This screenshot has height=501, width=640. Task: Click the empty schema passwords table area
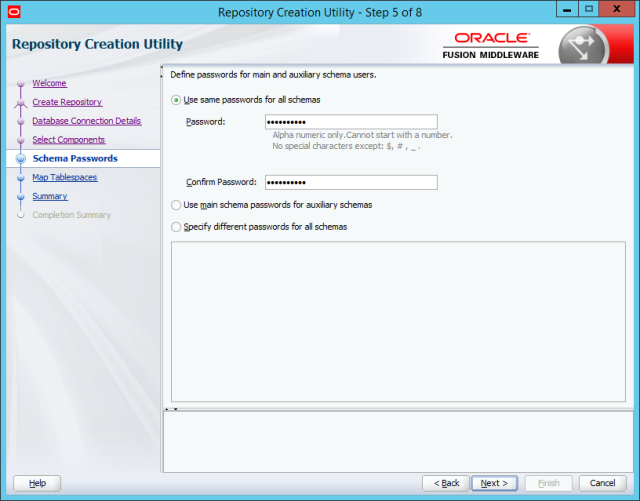(398, 322)
